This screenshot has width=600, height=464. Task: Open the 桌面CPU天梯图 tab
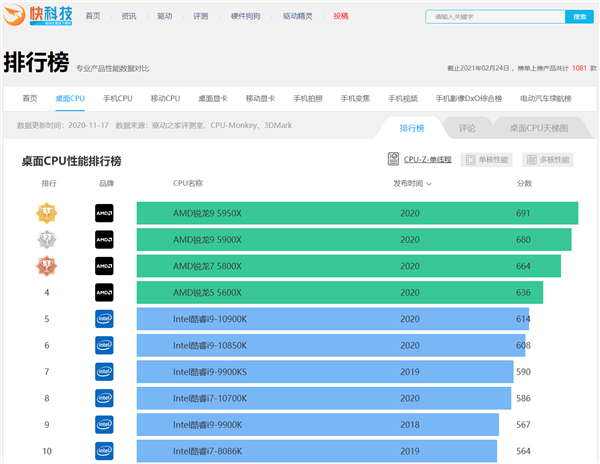coord(538,129)
